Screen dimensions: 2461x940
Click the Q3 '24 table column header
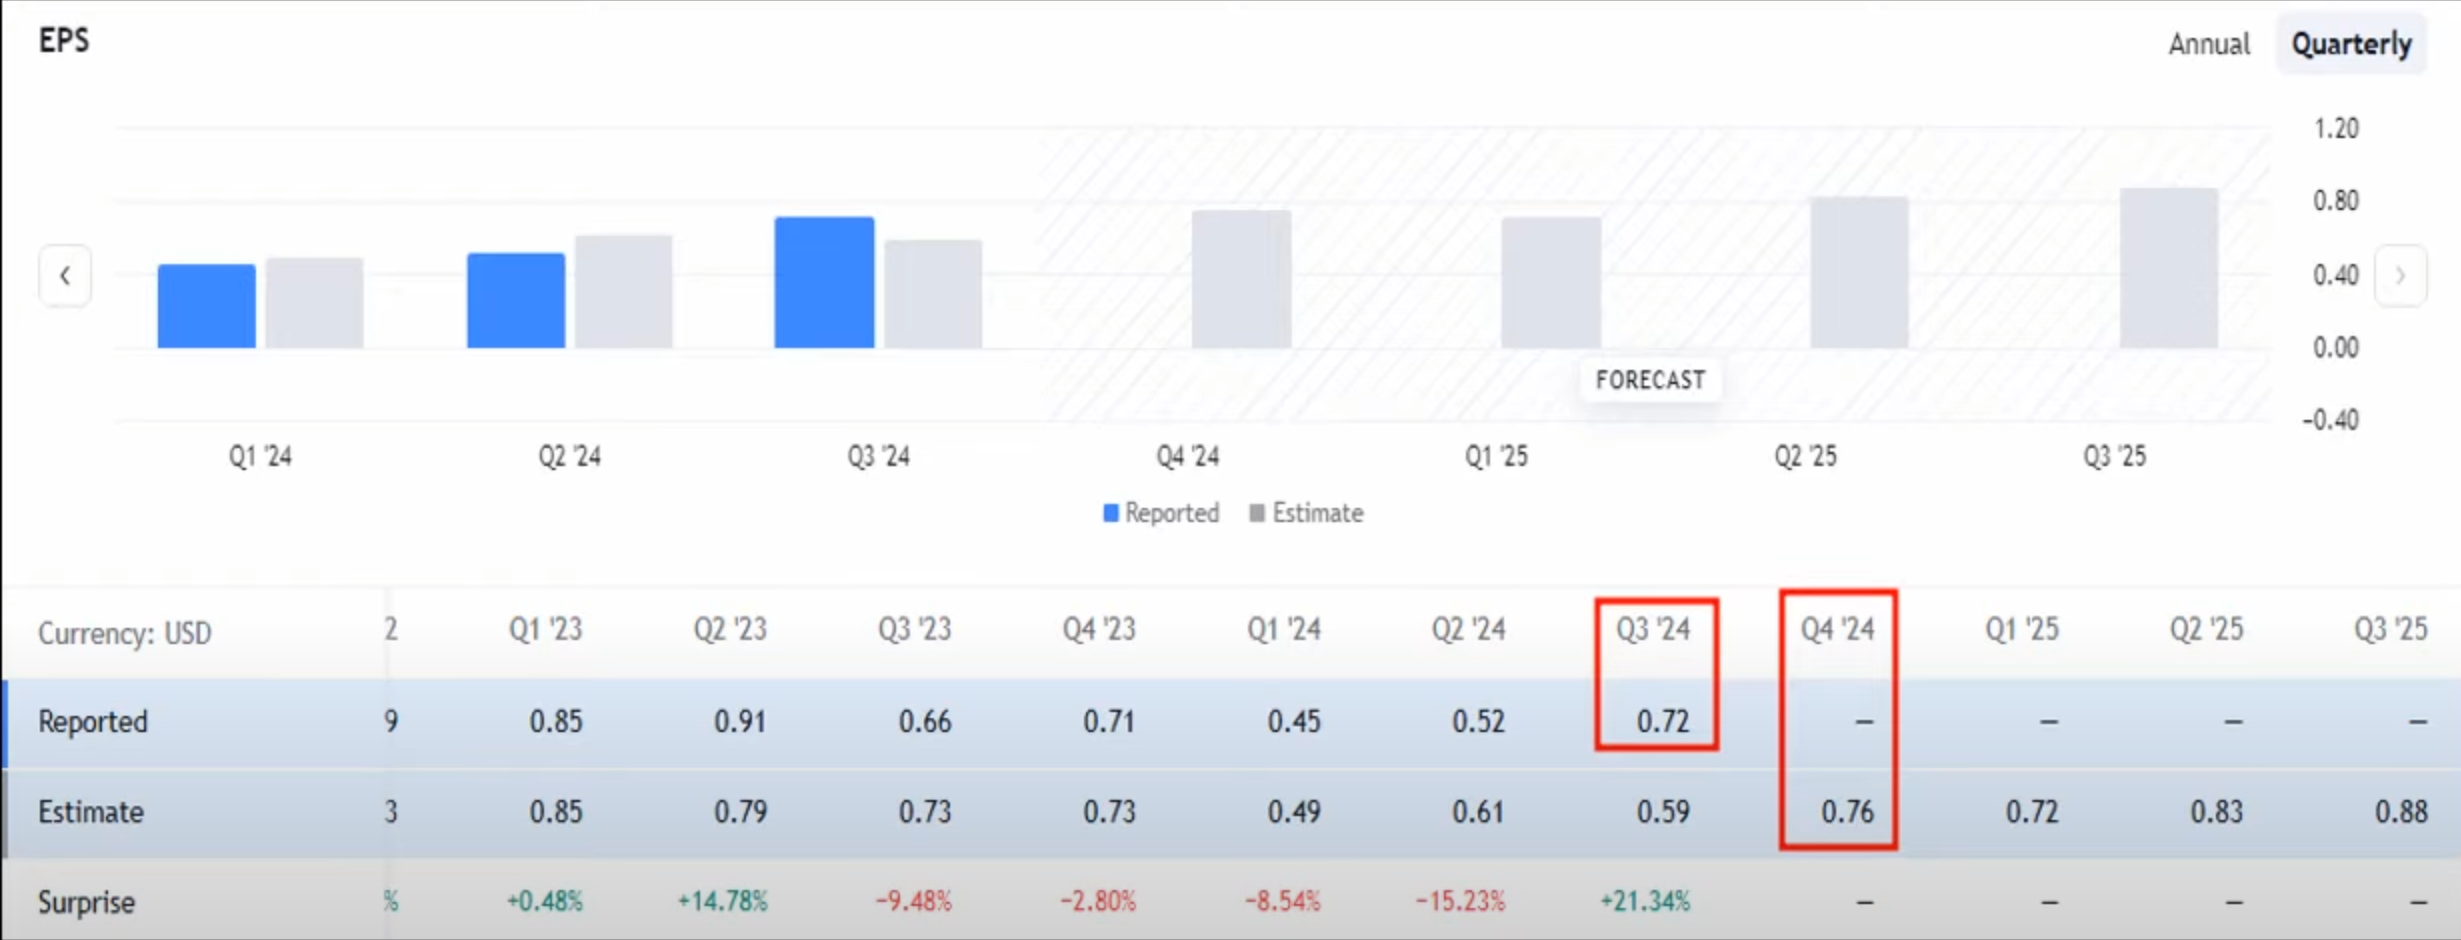tap(1653, 630)
